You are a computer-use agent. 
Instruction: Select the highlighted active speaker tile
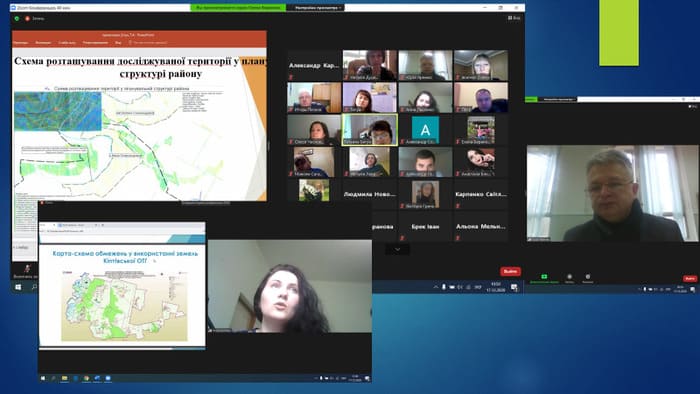click(369, 129)
